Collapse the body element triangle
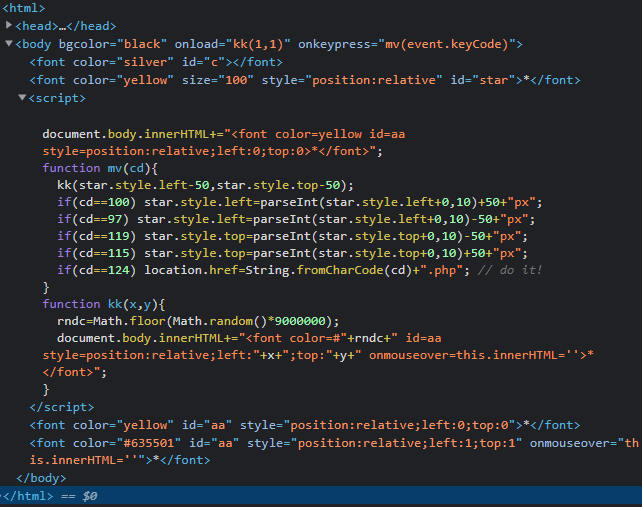 (9, 43)
